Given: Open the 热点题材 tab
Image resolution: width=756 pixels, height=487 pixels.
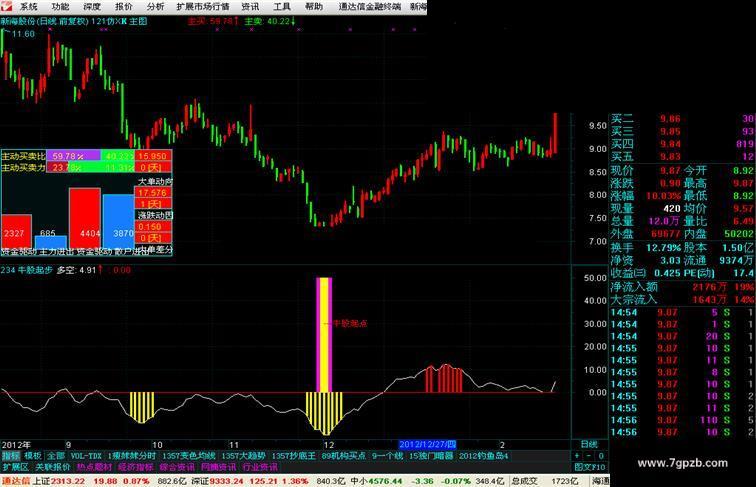Looking at the screenshot, I should tap(94, 467).
